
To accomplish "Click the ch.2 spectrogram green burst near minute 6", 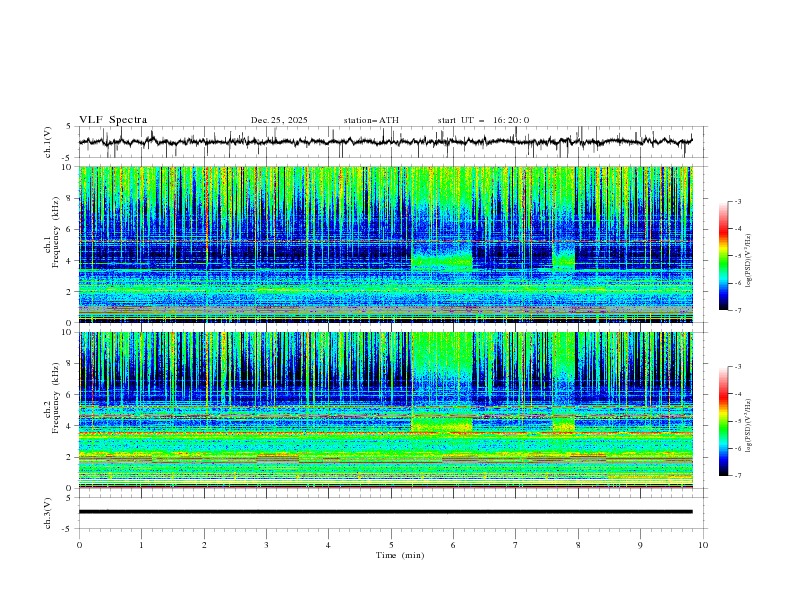I will (442, 424).
